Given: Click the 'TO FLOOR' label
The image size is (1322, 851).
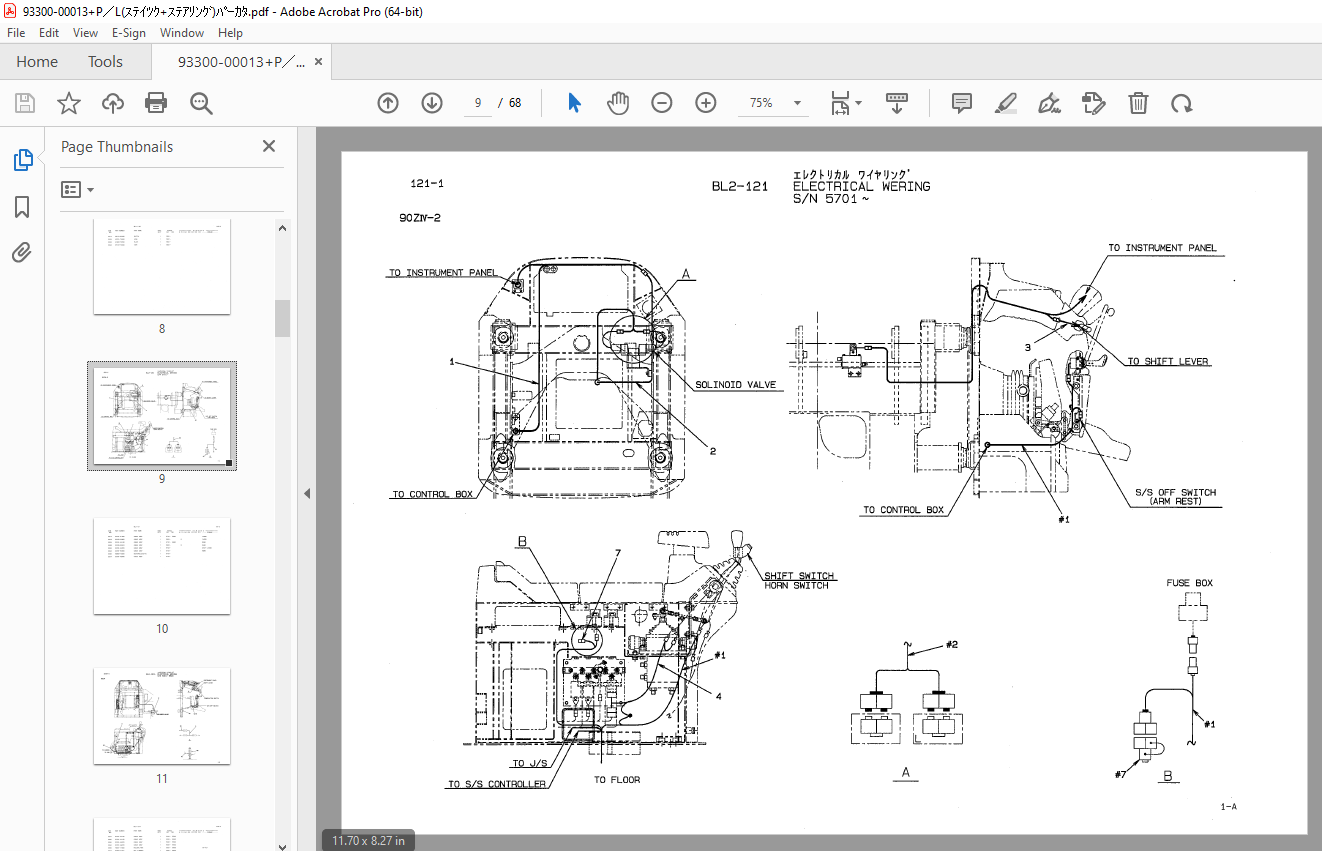Looking at the screenshot, I should 617,779.
